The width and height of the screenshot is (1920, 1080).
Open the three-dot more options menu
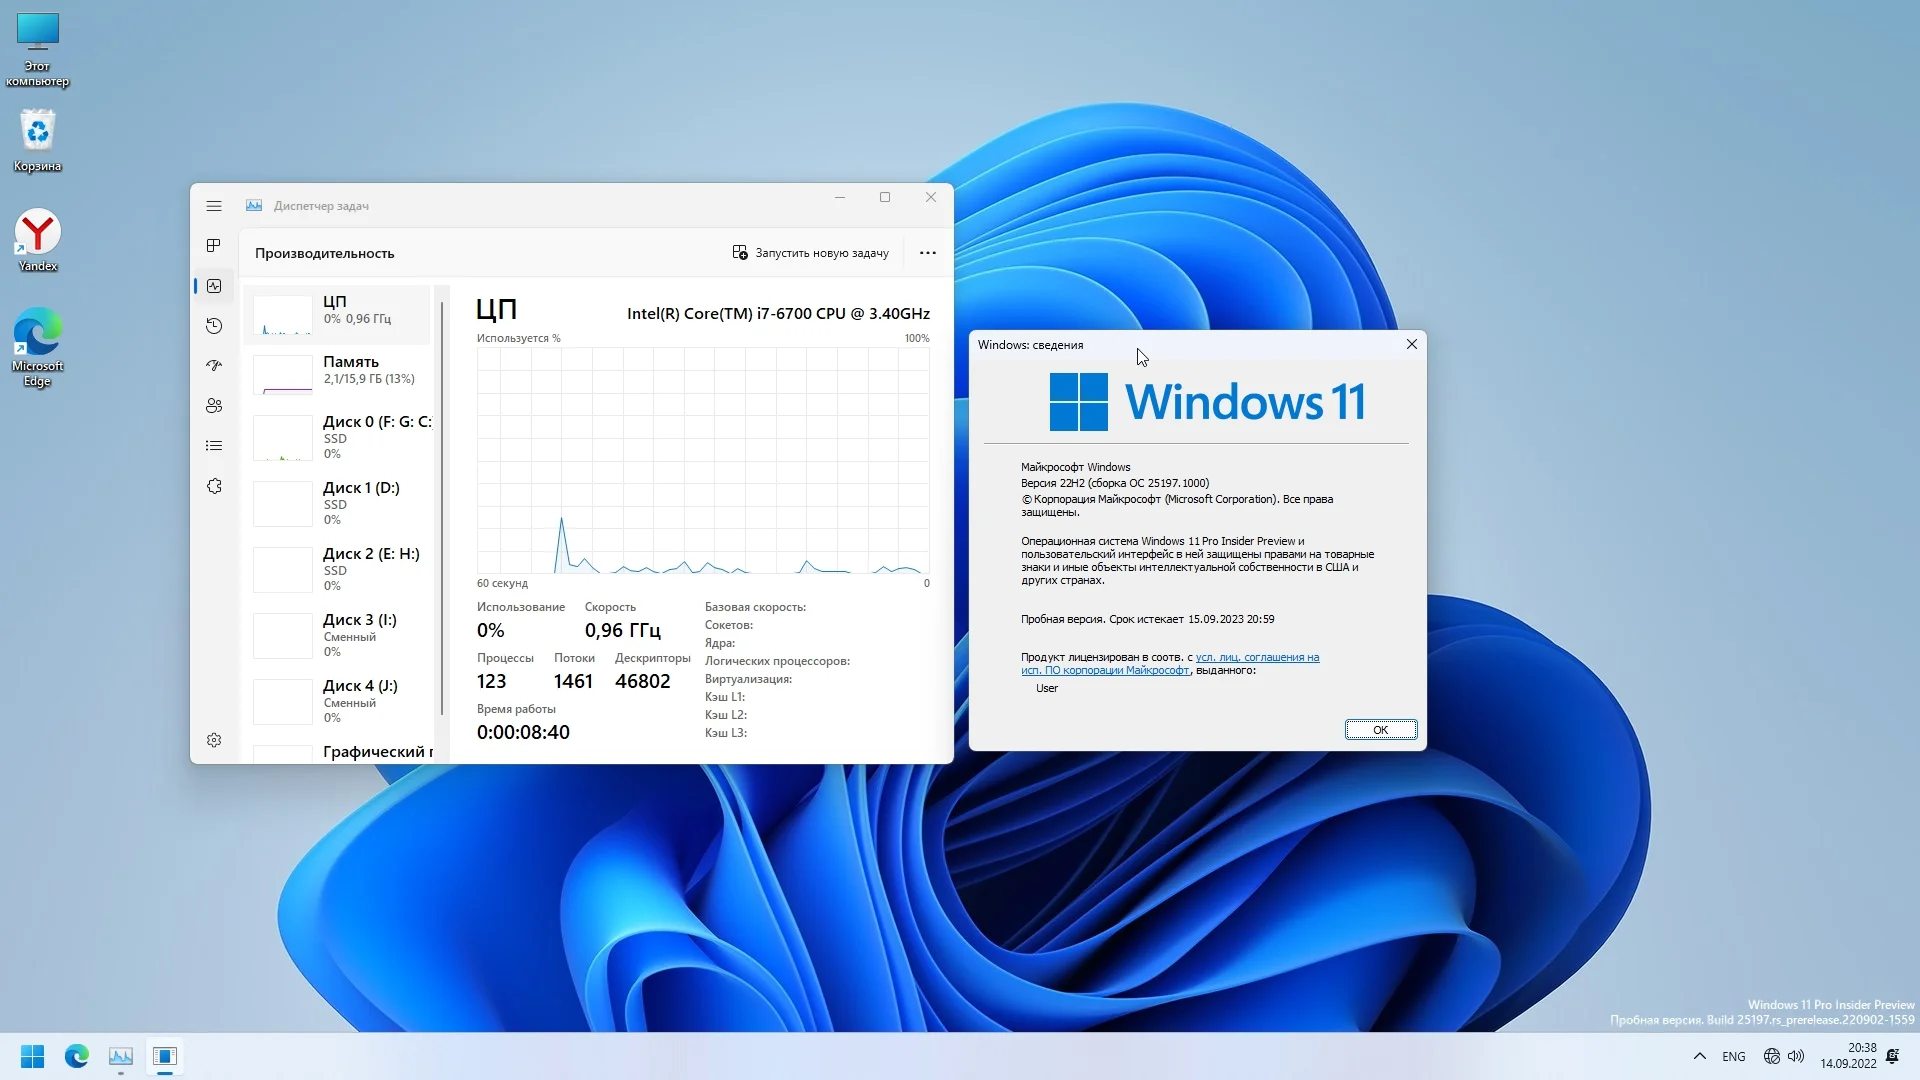[927, 253]
